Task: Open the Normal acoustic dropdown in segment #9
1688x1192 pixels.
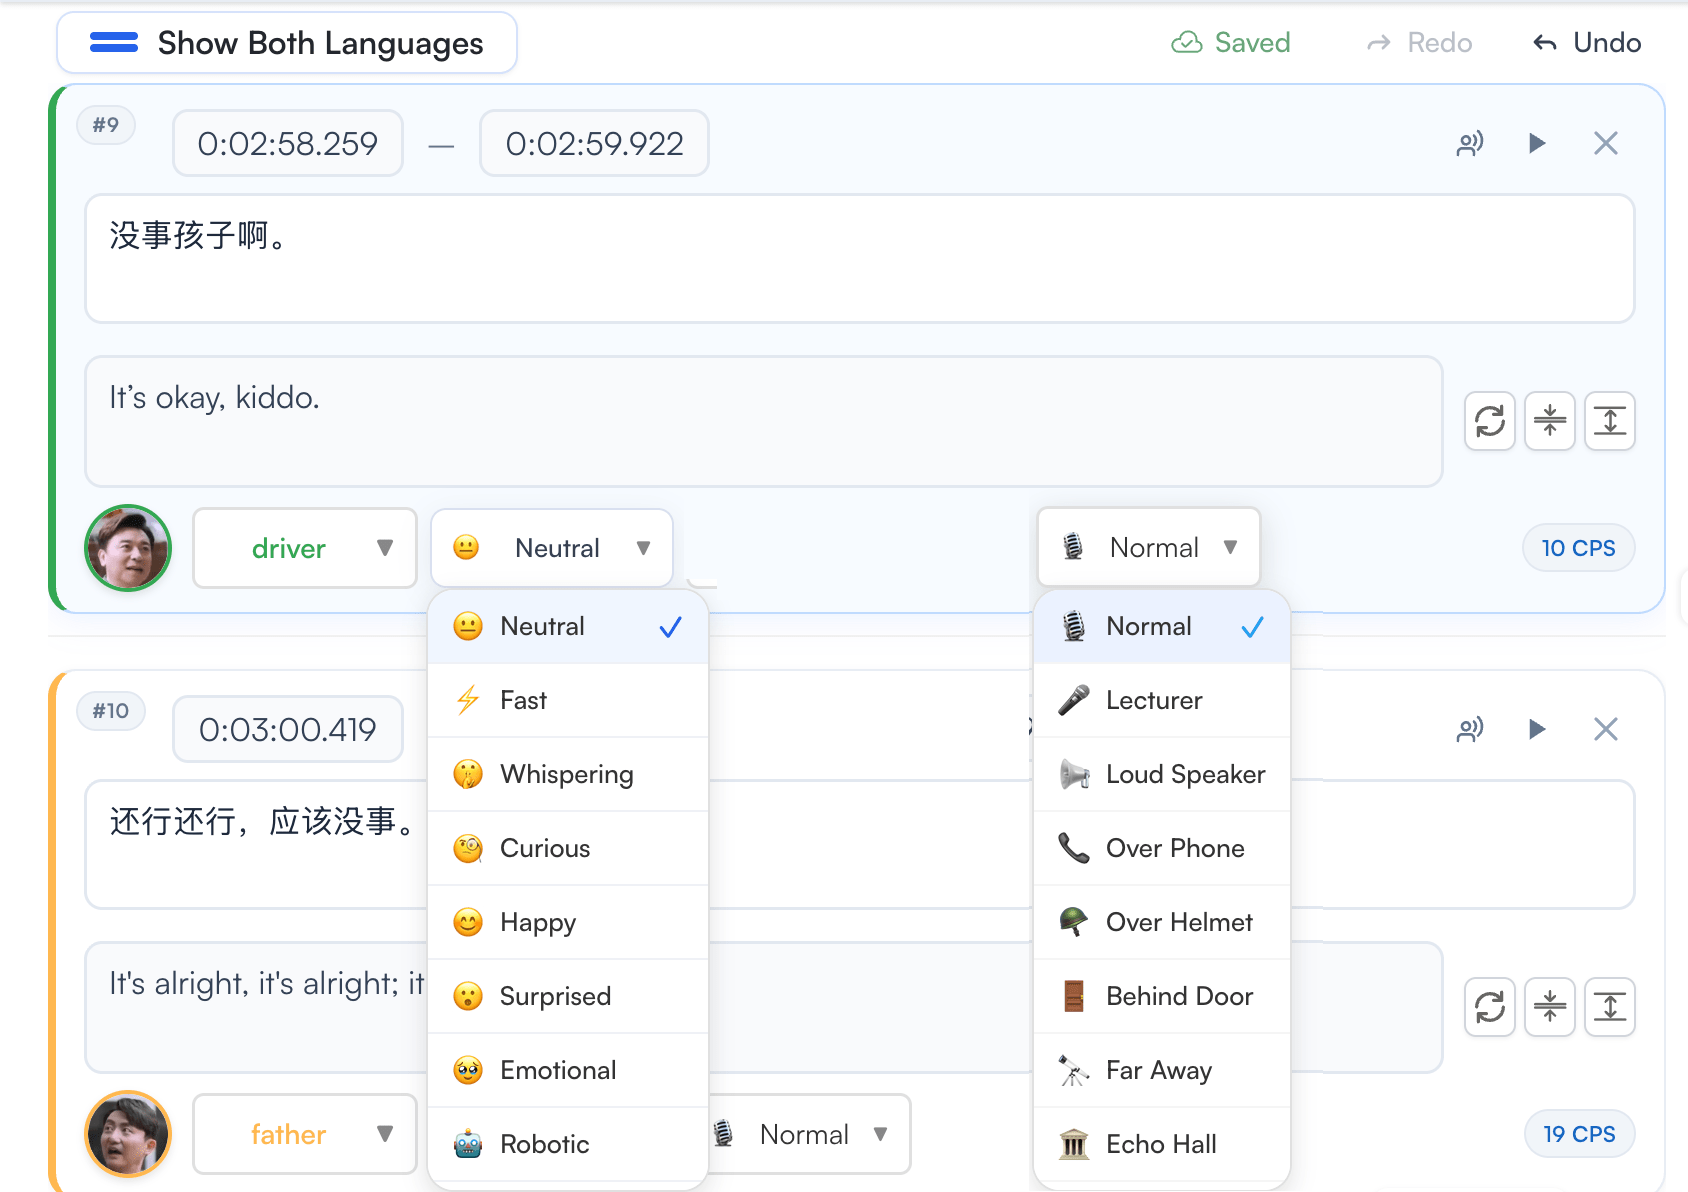Action: pyautogui.click(x=1149, y=547)
